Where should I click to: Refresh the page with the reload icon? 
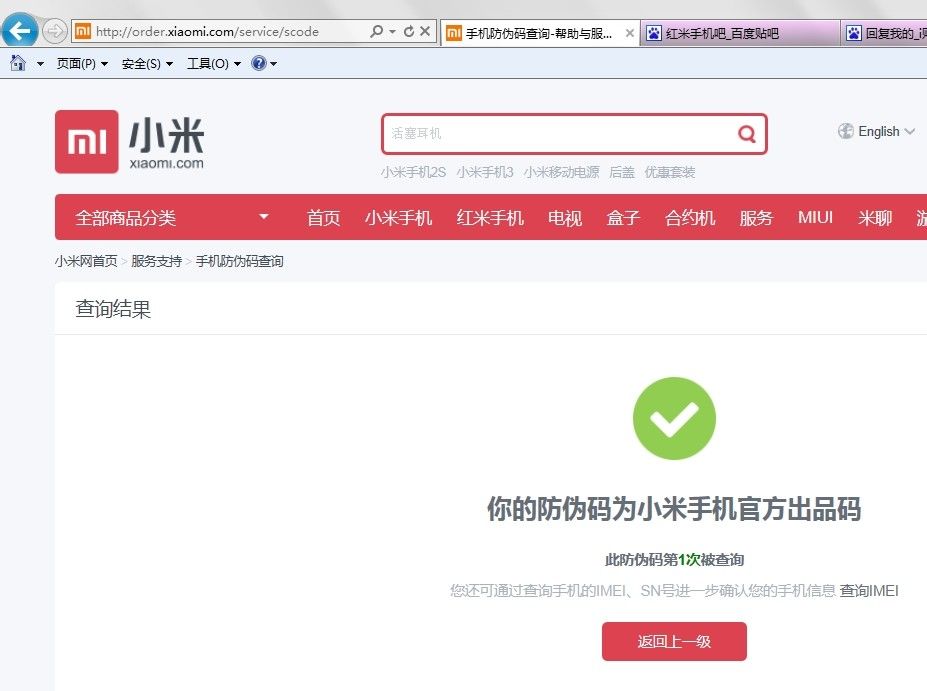409,31
